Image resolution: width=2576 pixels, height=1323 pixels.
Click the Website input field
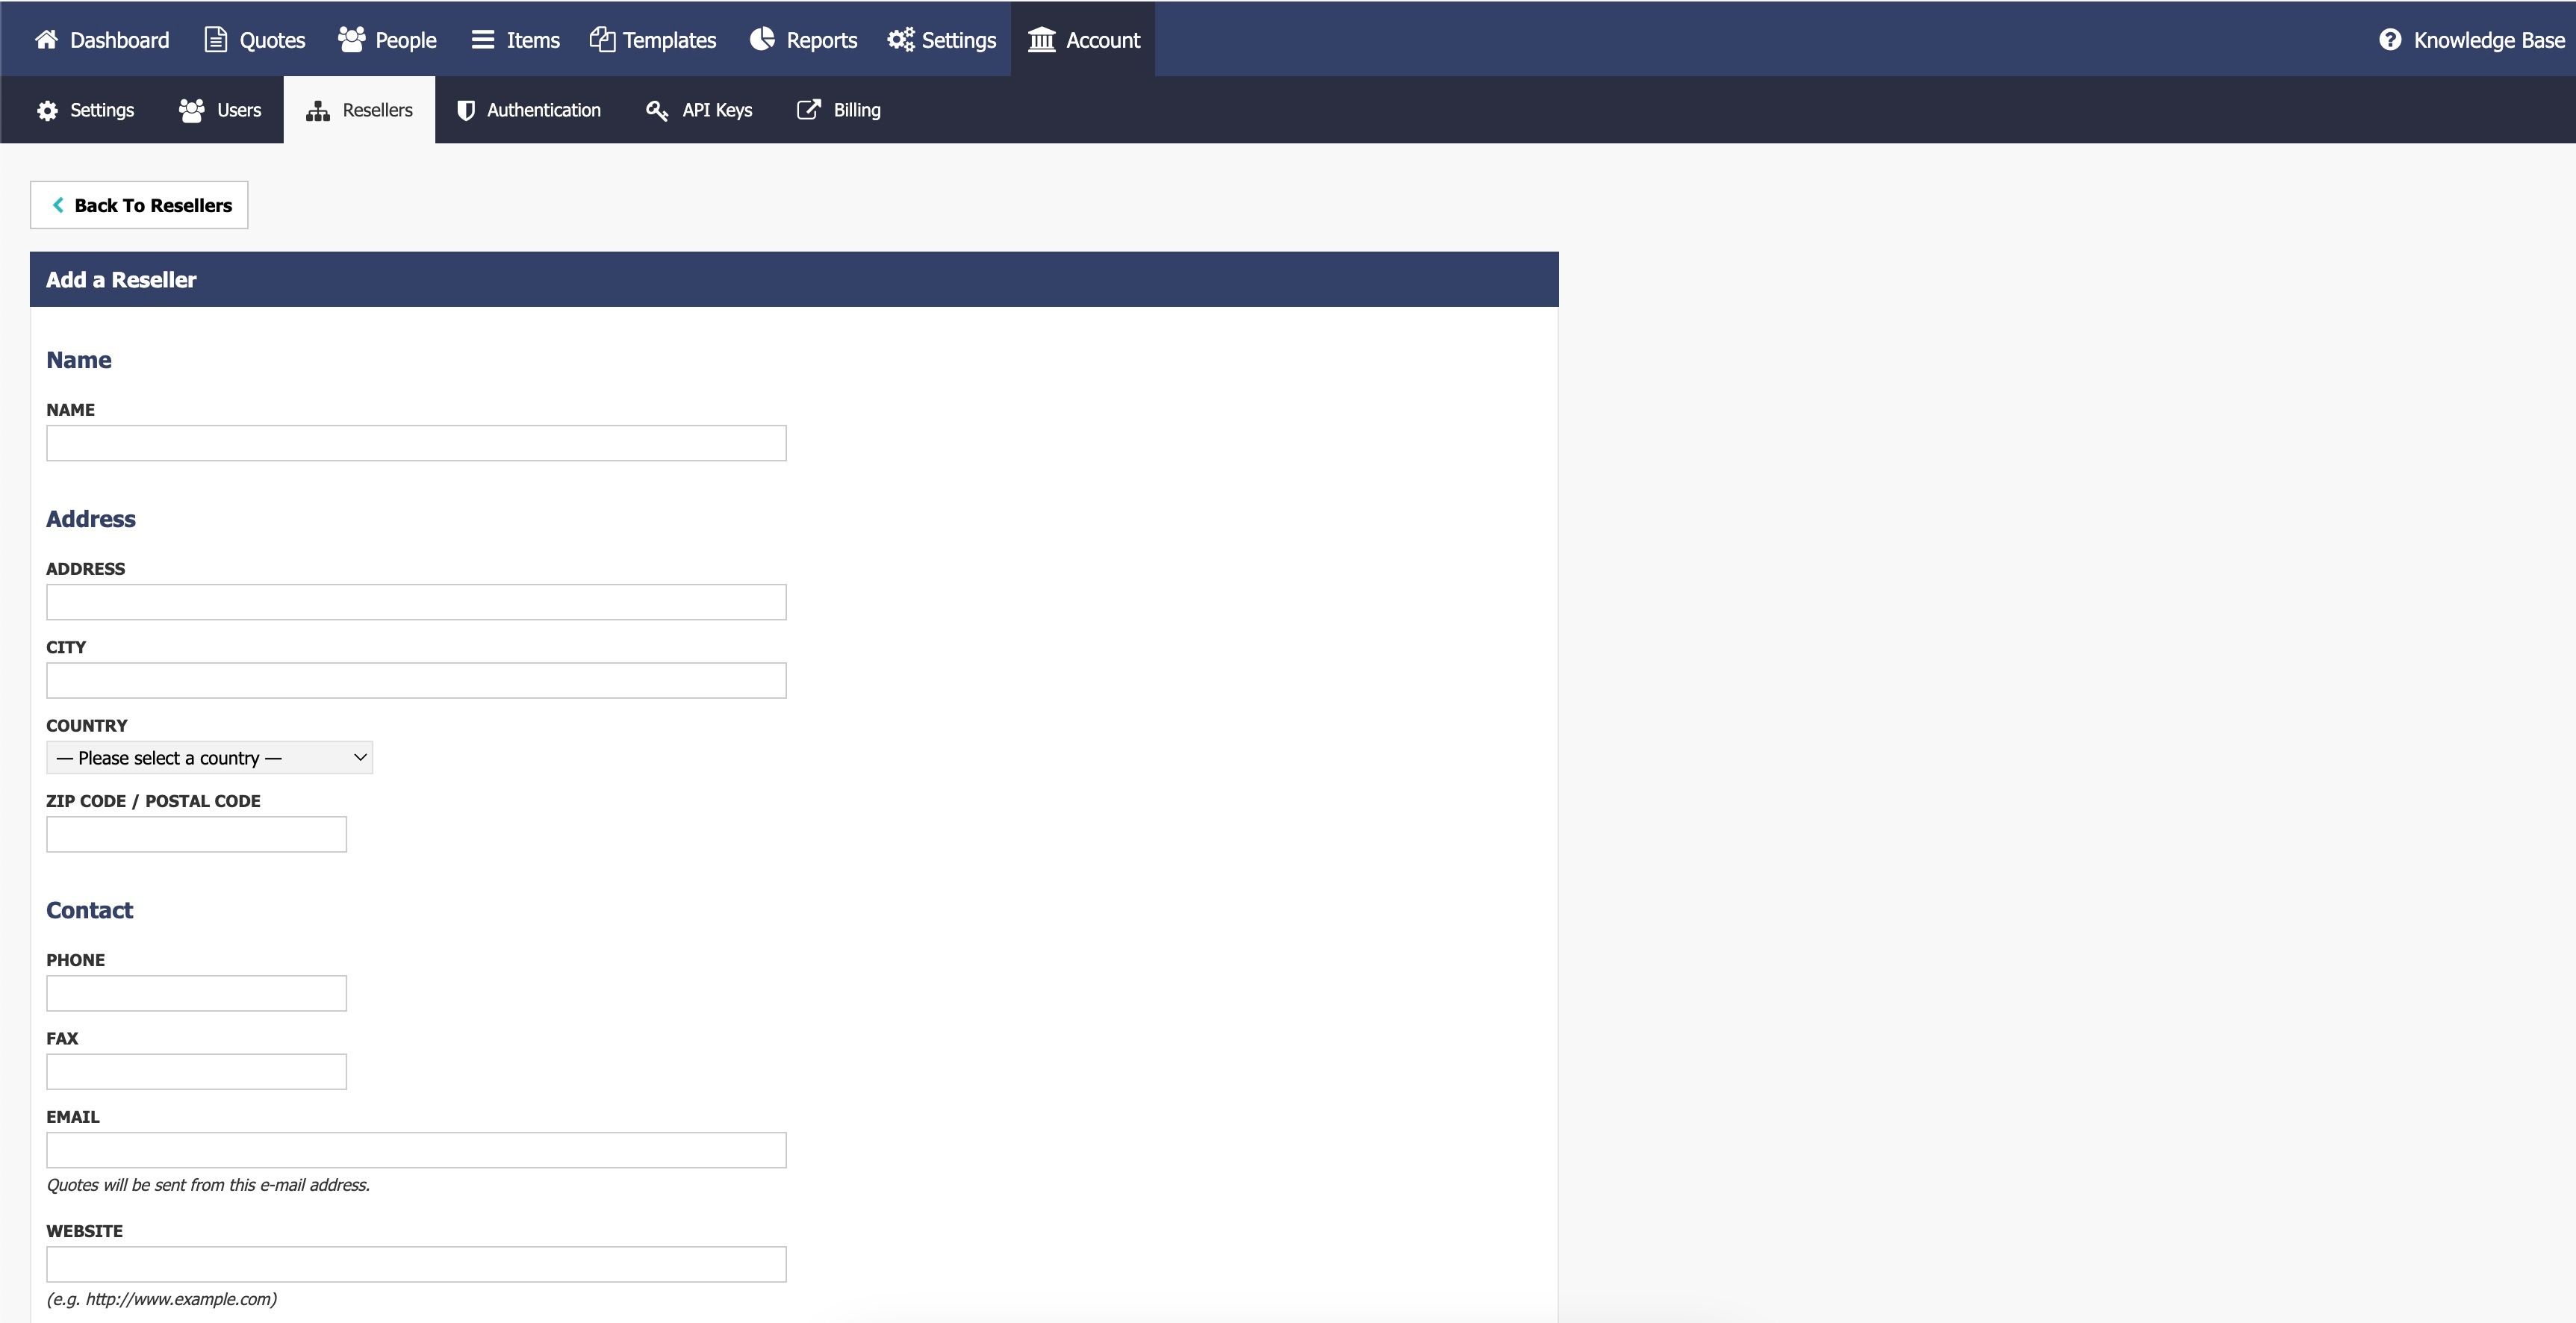click(x=416, y=1264)
